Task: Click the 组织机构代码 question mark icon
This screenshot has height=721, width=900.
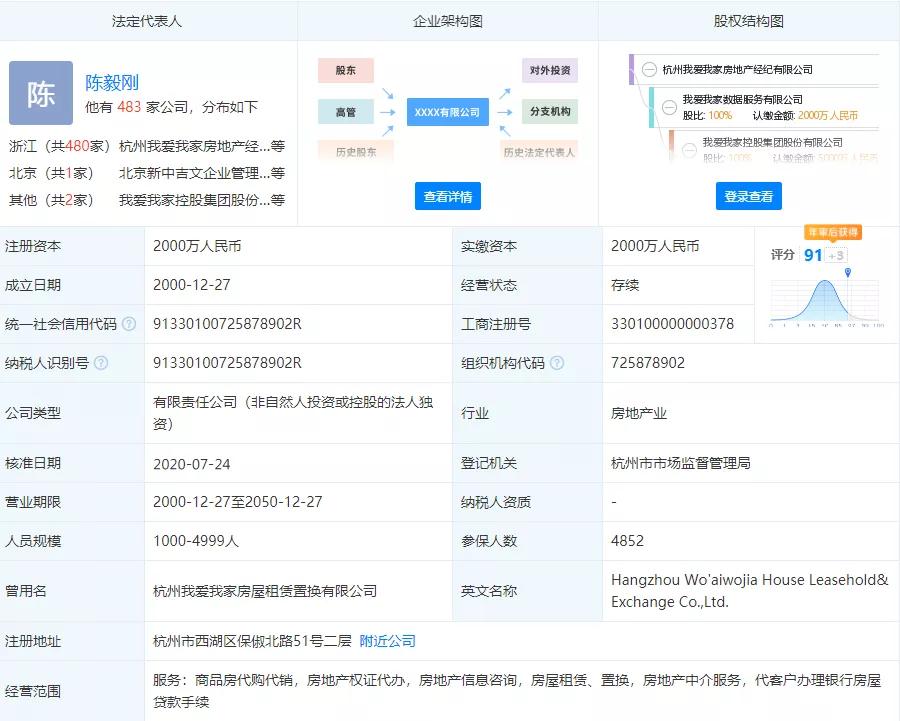Action: click(x=557, y=362)
